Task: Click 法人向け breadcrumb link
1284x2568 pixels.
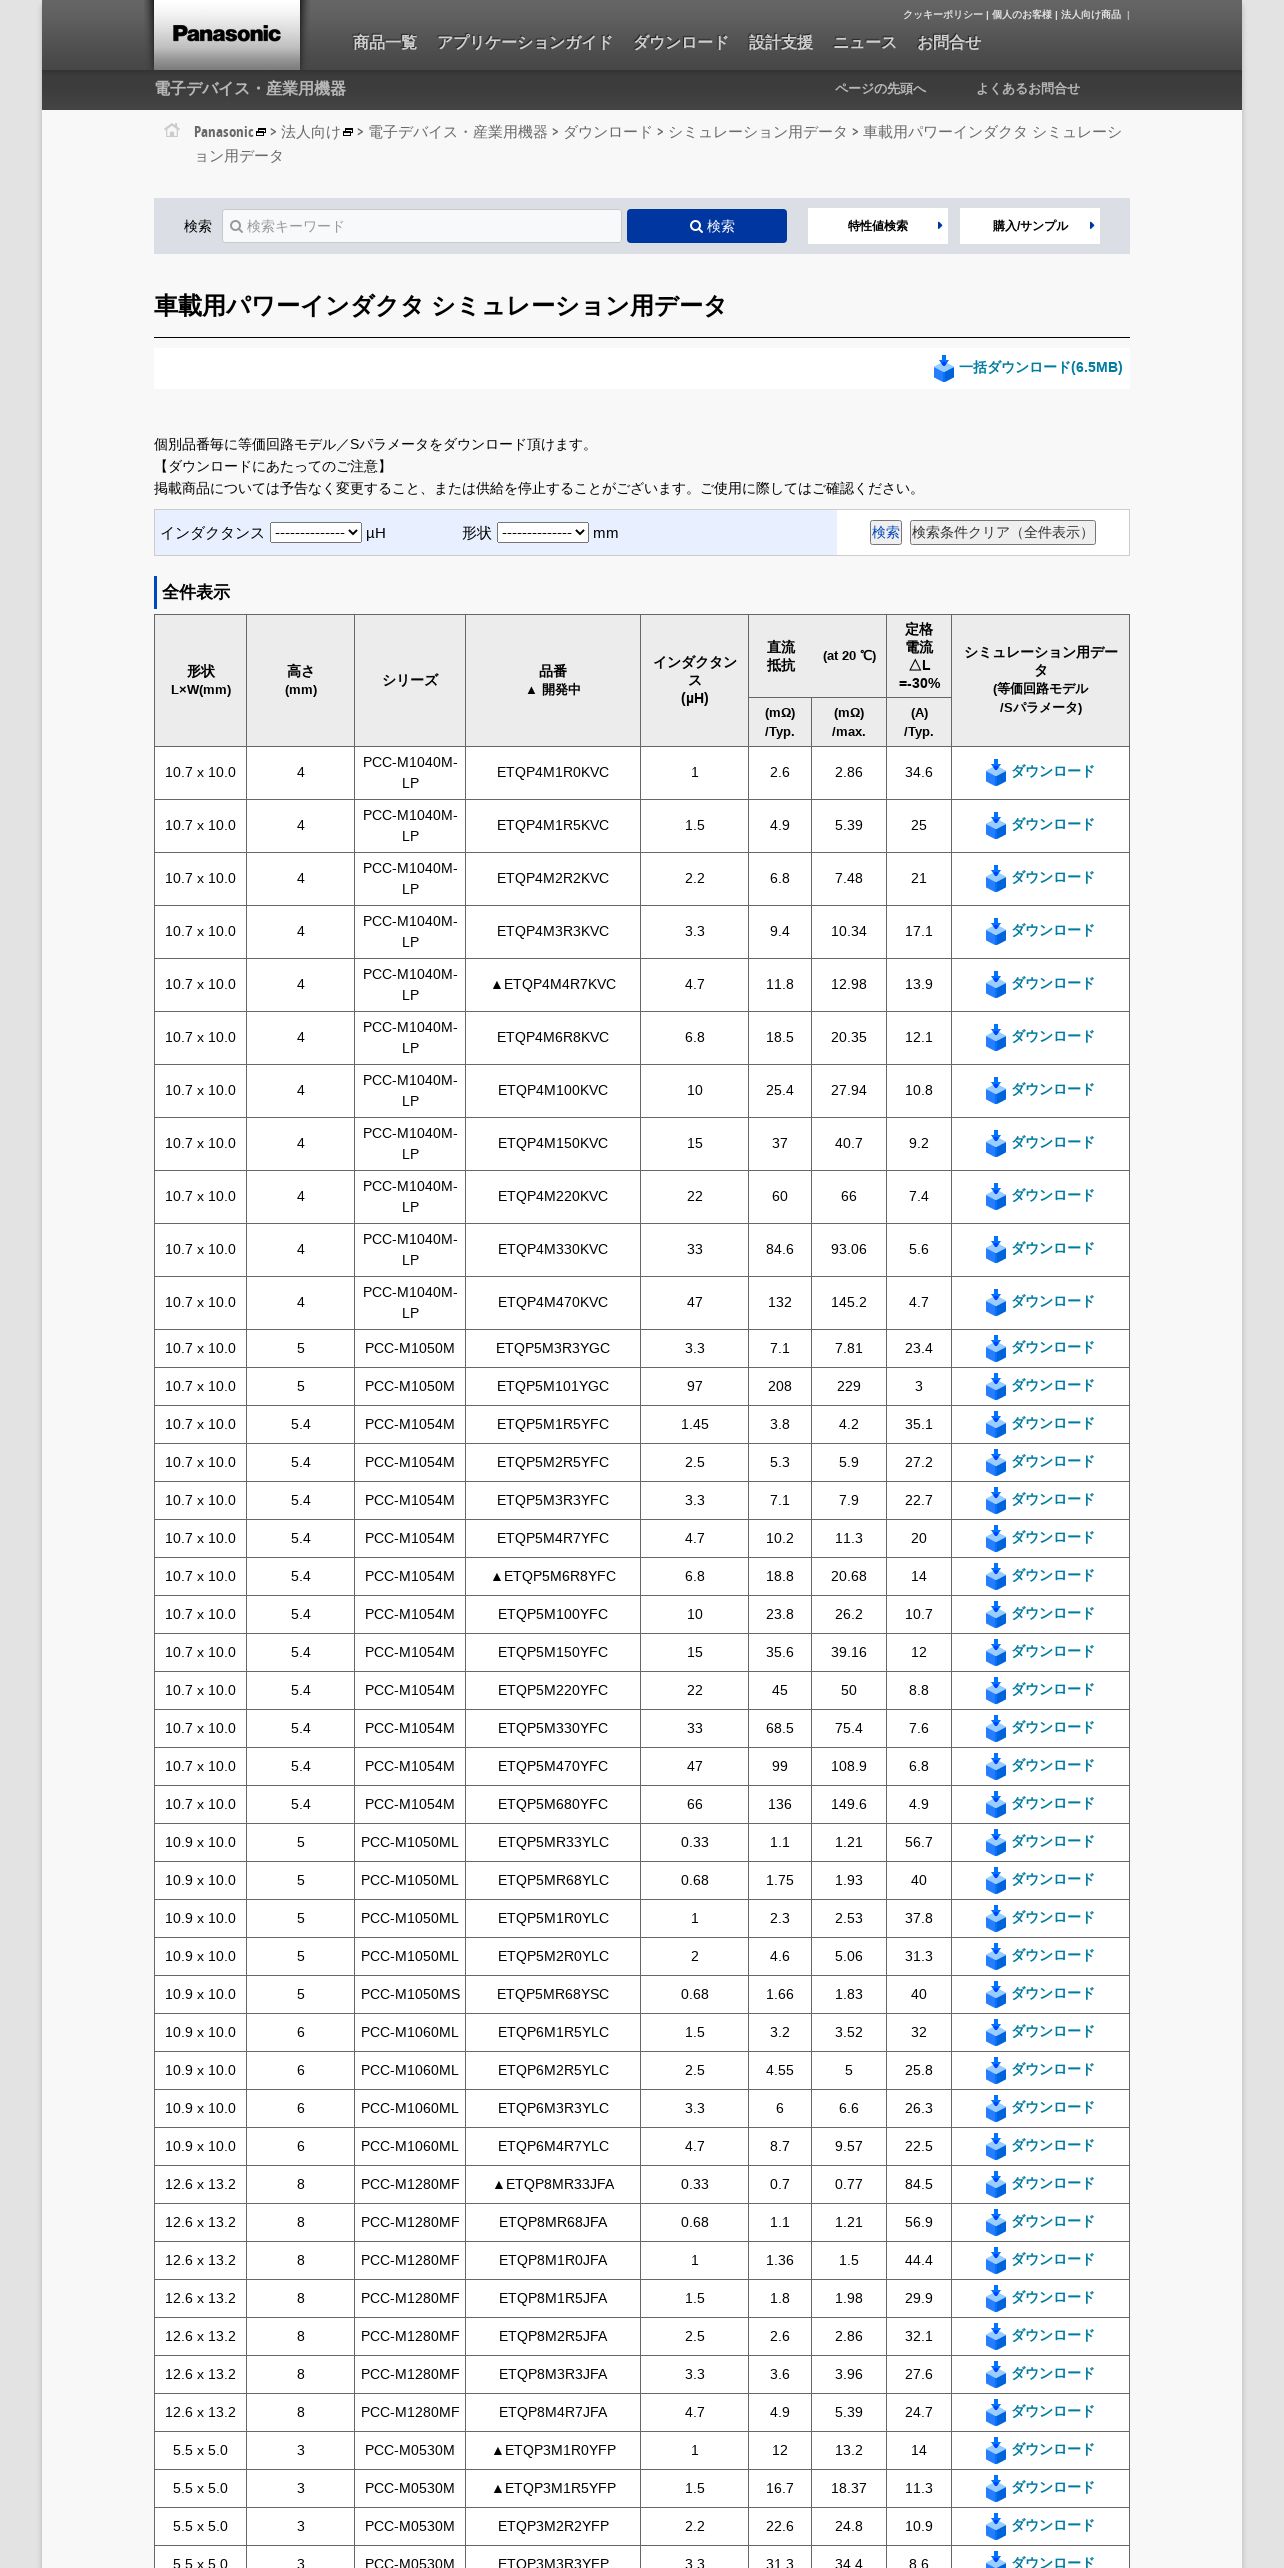Action: [x=311, y=132]
